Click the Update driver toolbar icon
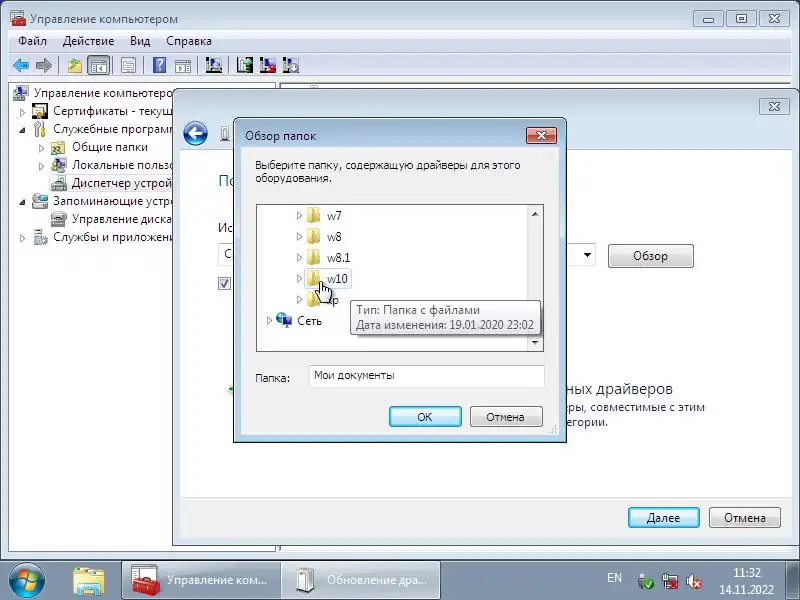 (x=244, y=65)
